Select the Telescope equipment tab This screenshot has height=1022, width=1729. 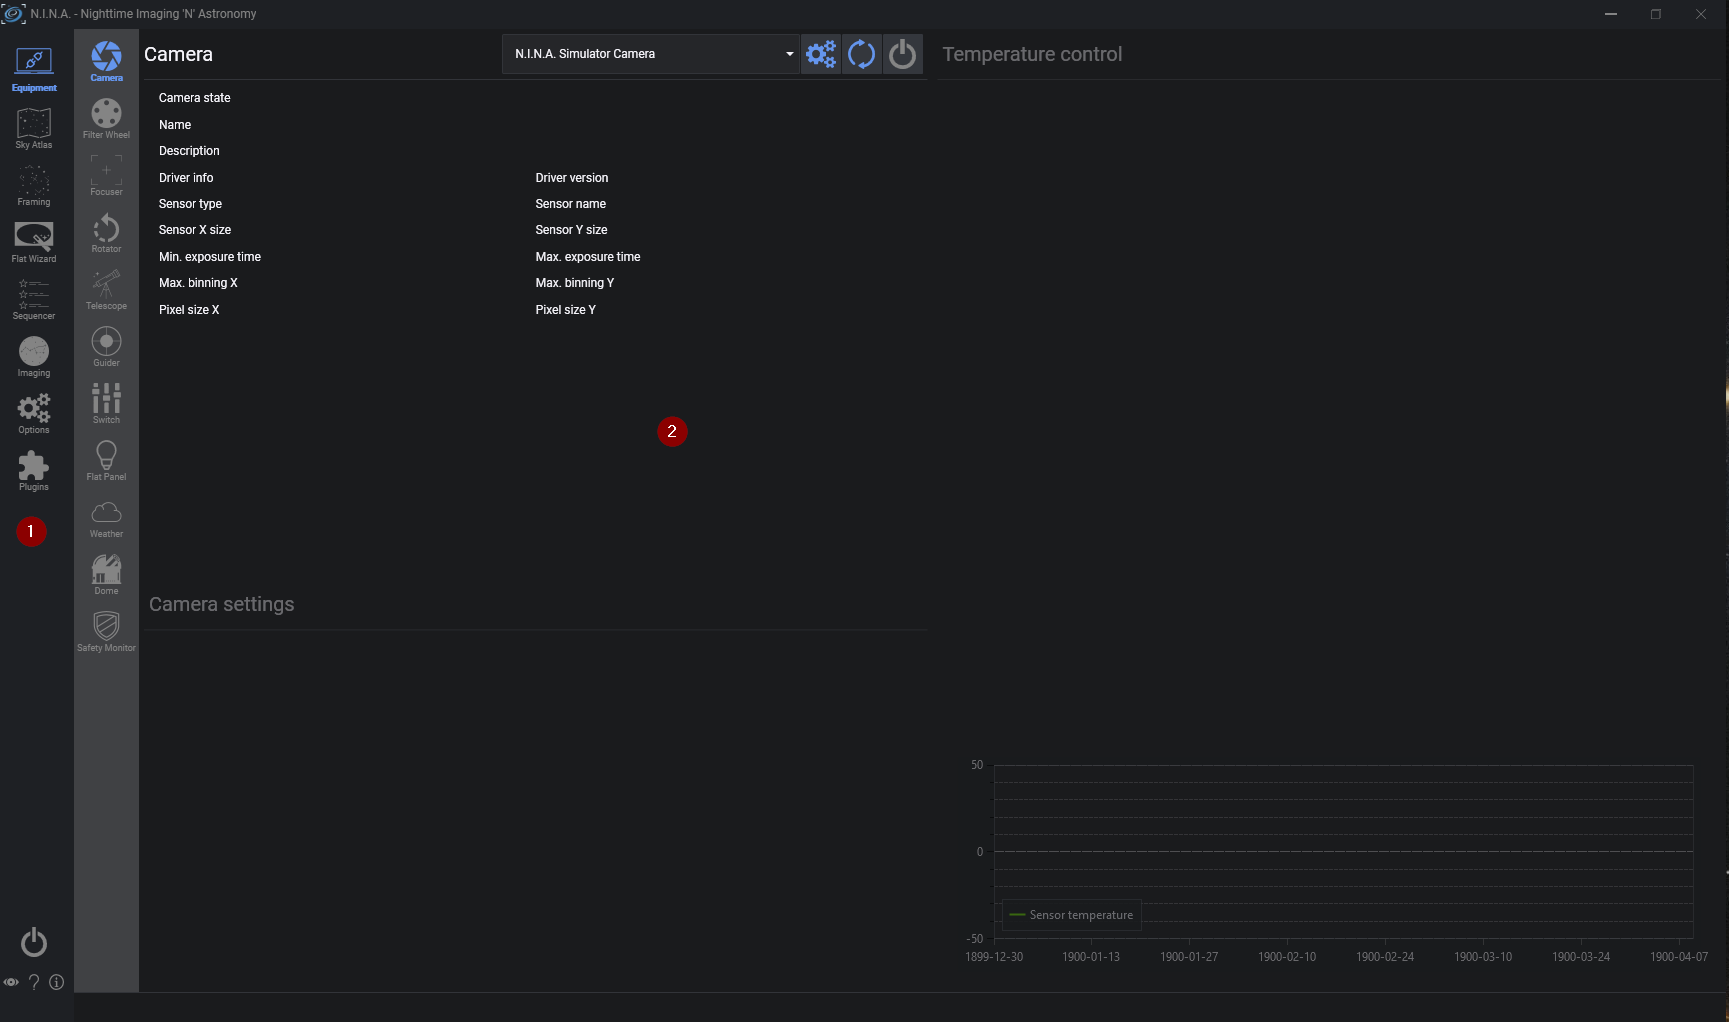[106, 289]
